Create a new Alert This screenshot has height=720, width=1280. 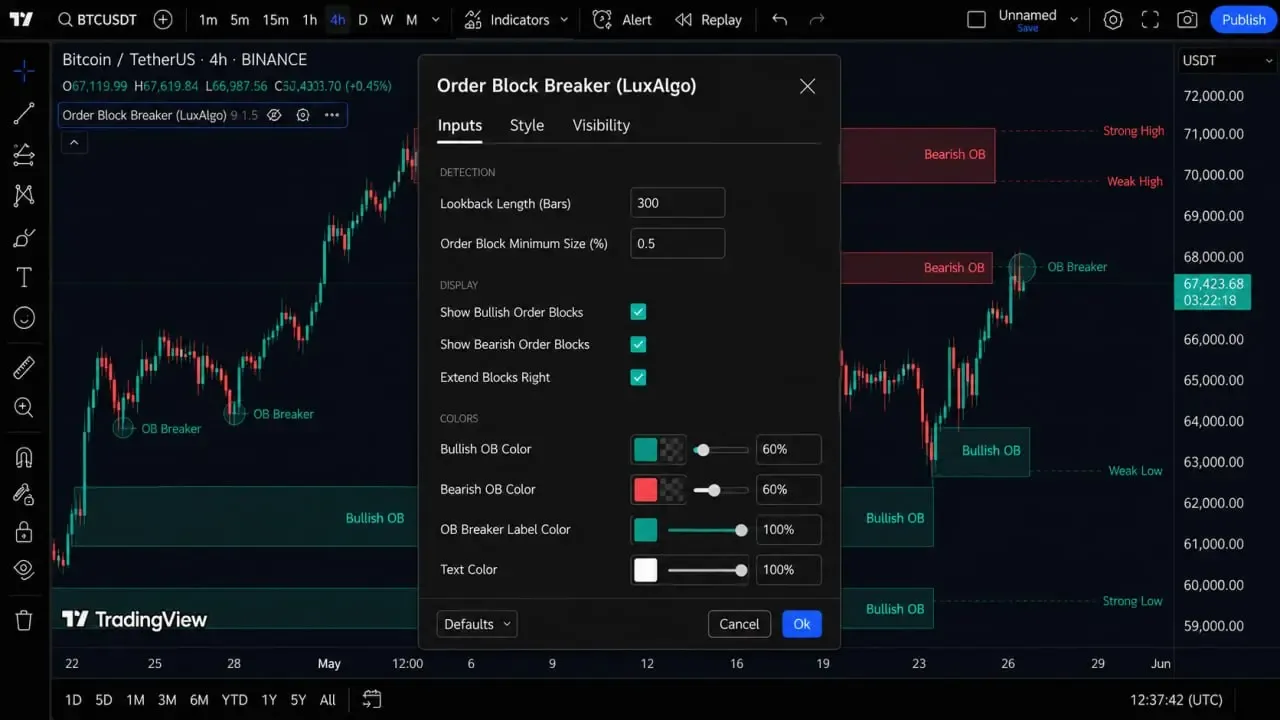pyautogui.click(x=622, y=20)
